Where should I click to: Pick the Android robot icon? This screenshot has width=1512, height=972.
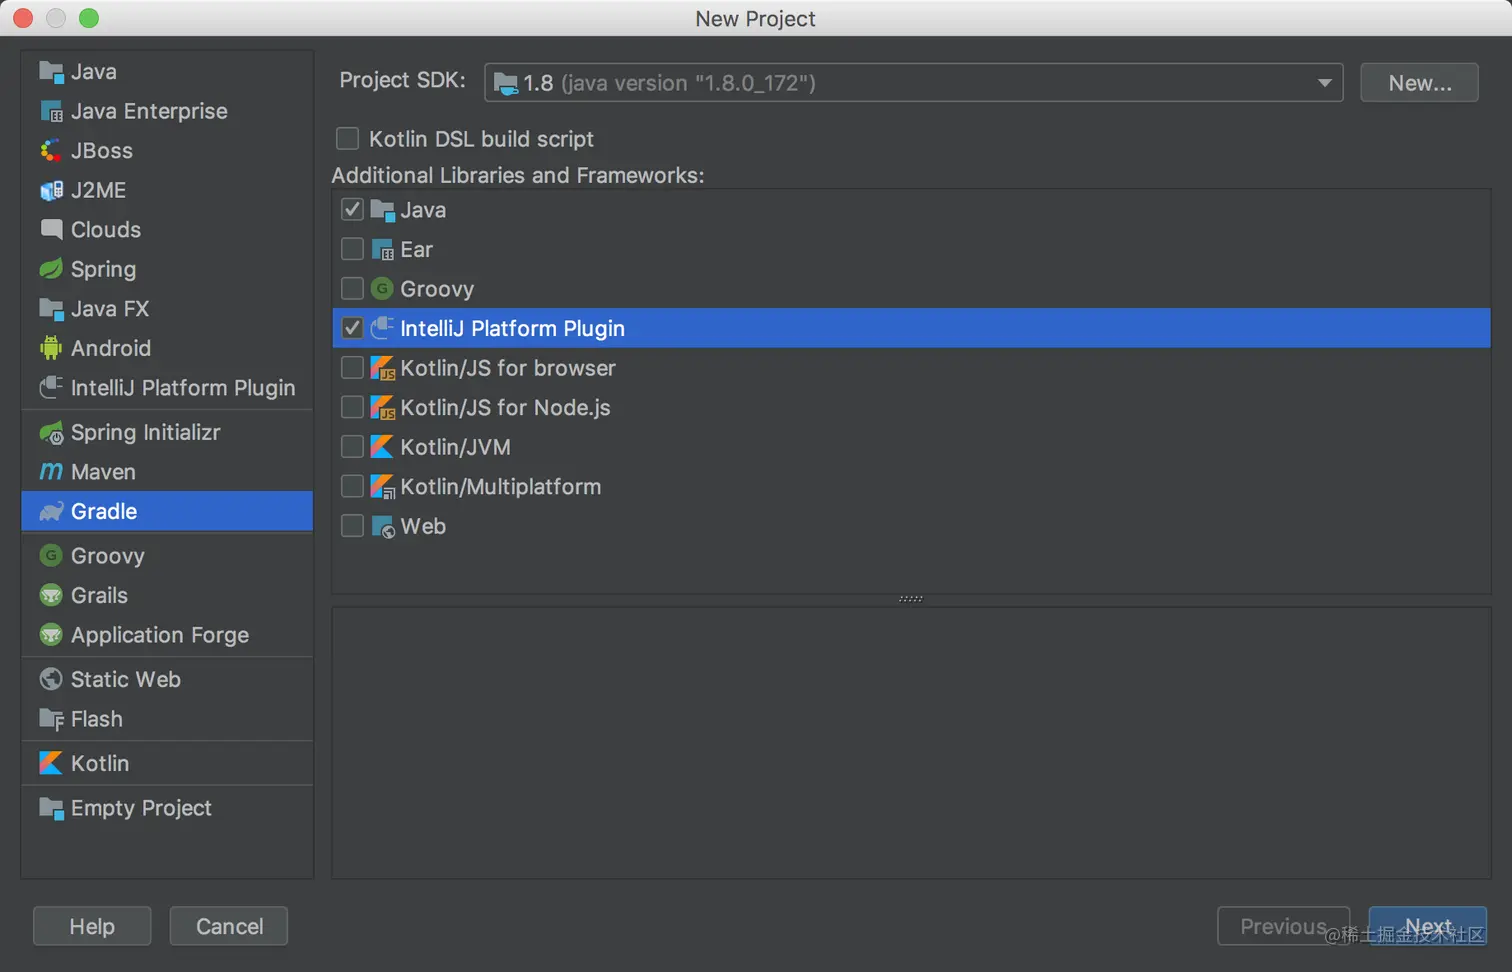[51, 348]
